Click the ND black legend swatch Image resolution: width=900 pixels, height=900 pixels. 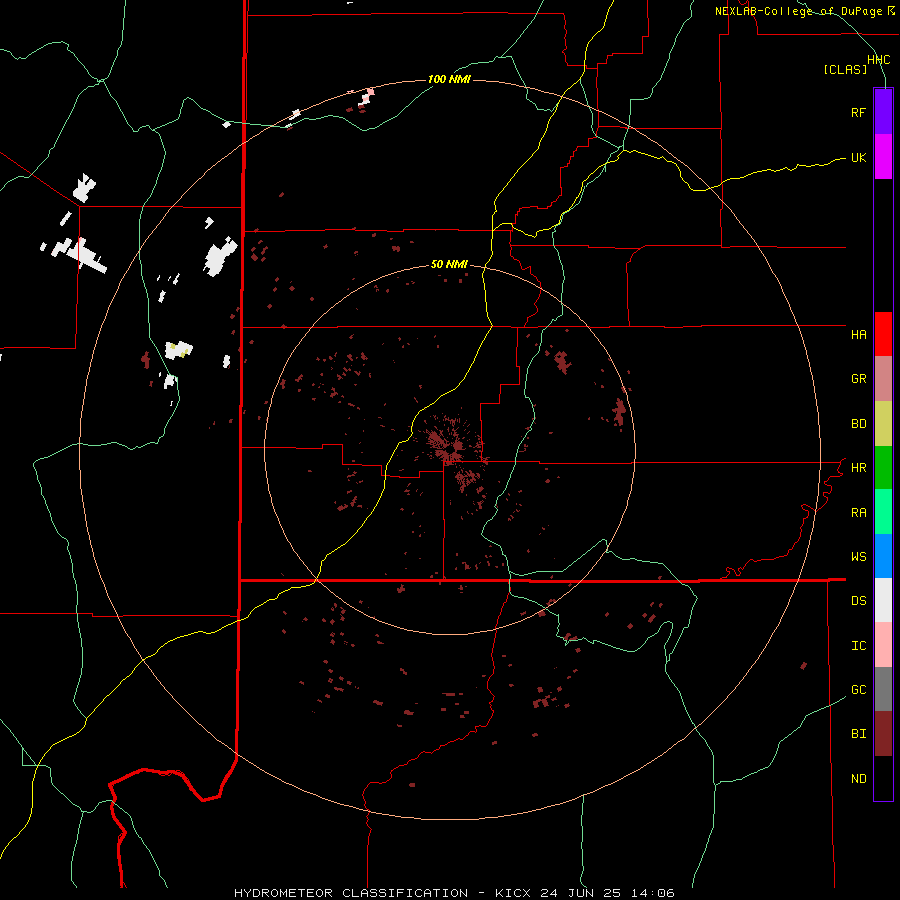(x=883, y=778)
